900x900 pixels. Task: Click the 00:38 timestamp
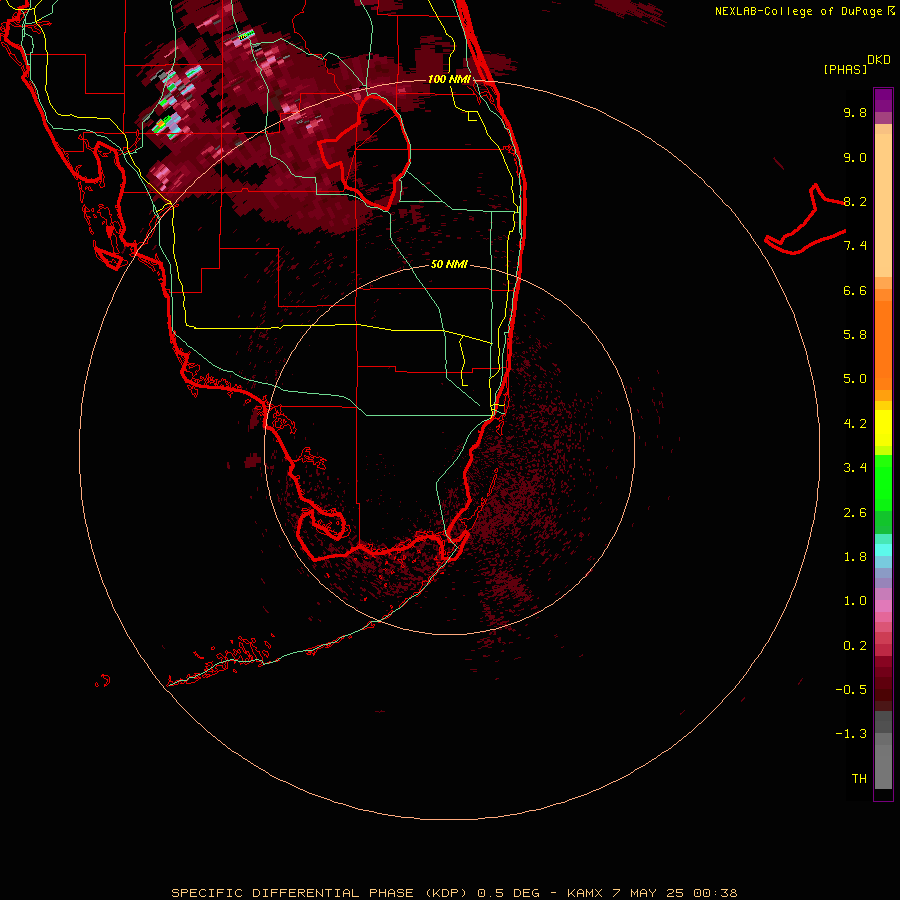click(x=715, y=893)
